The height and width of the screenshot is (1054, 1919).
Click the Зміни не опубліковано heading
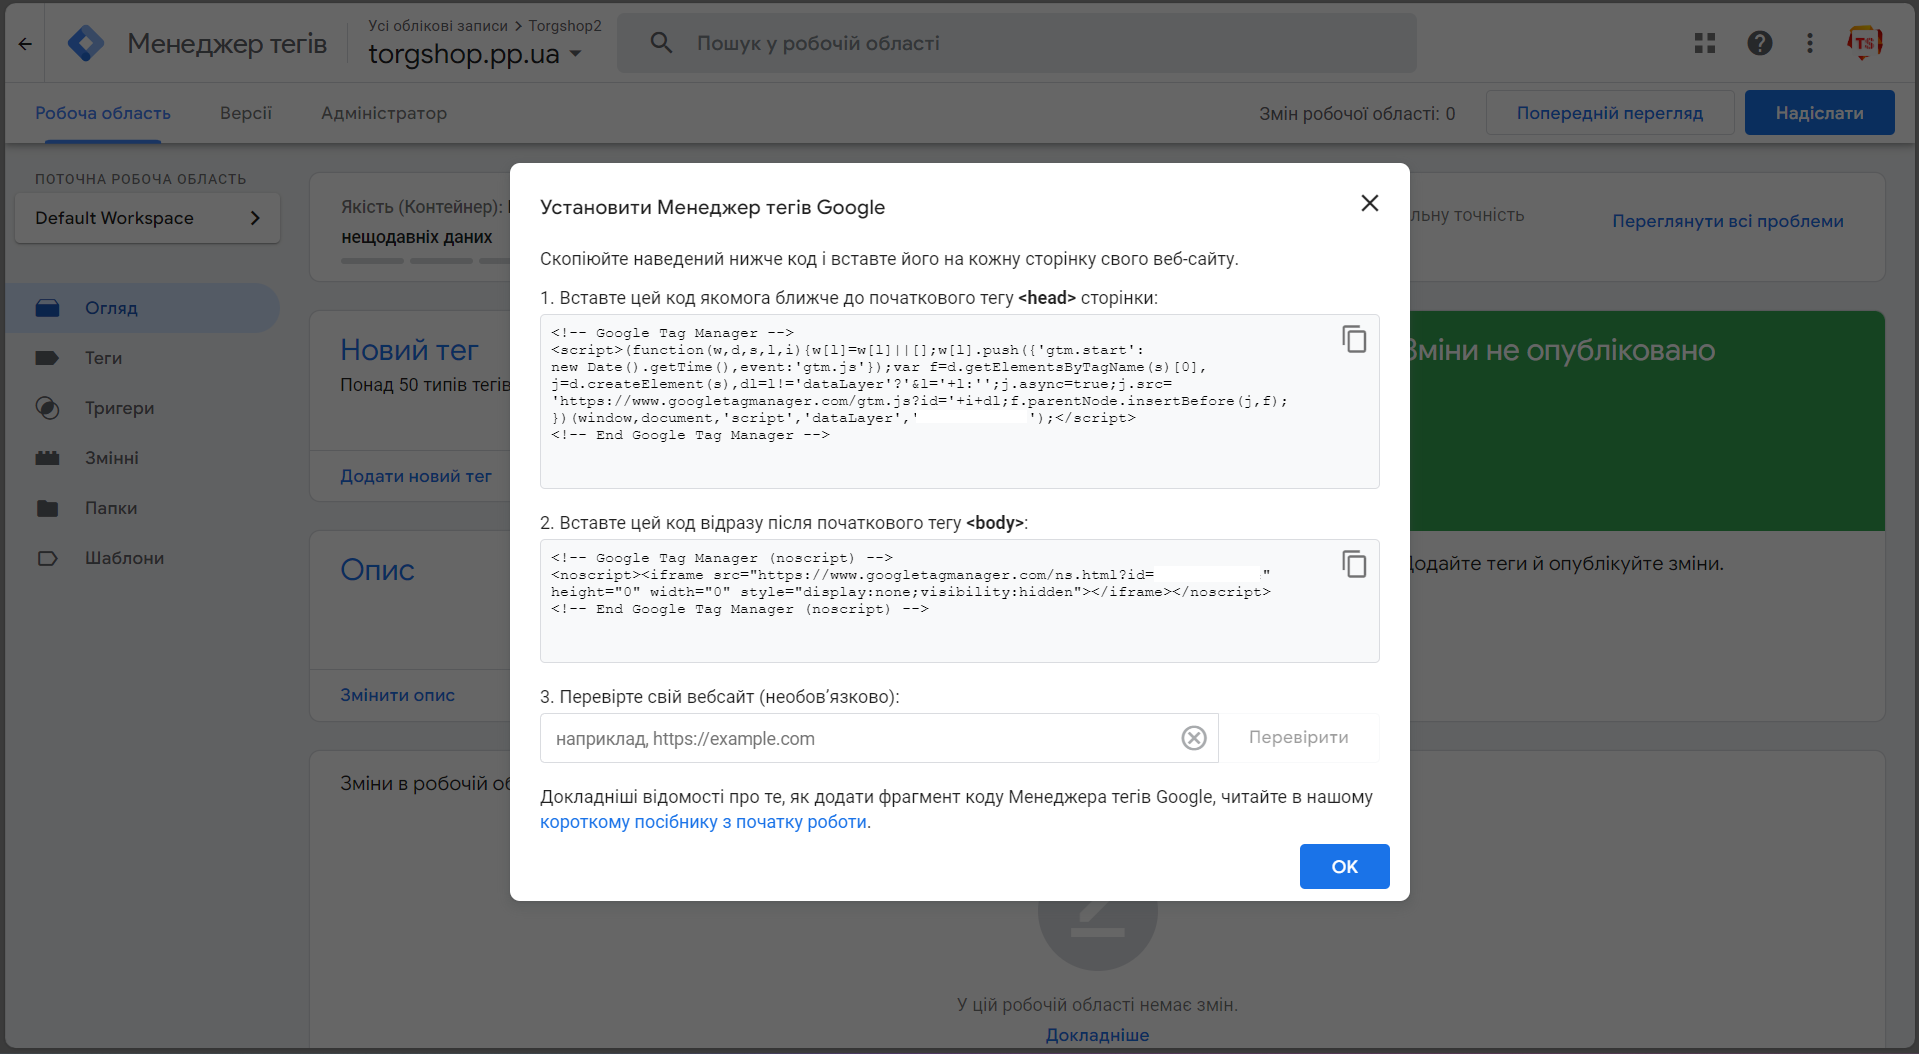1562,350
